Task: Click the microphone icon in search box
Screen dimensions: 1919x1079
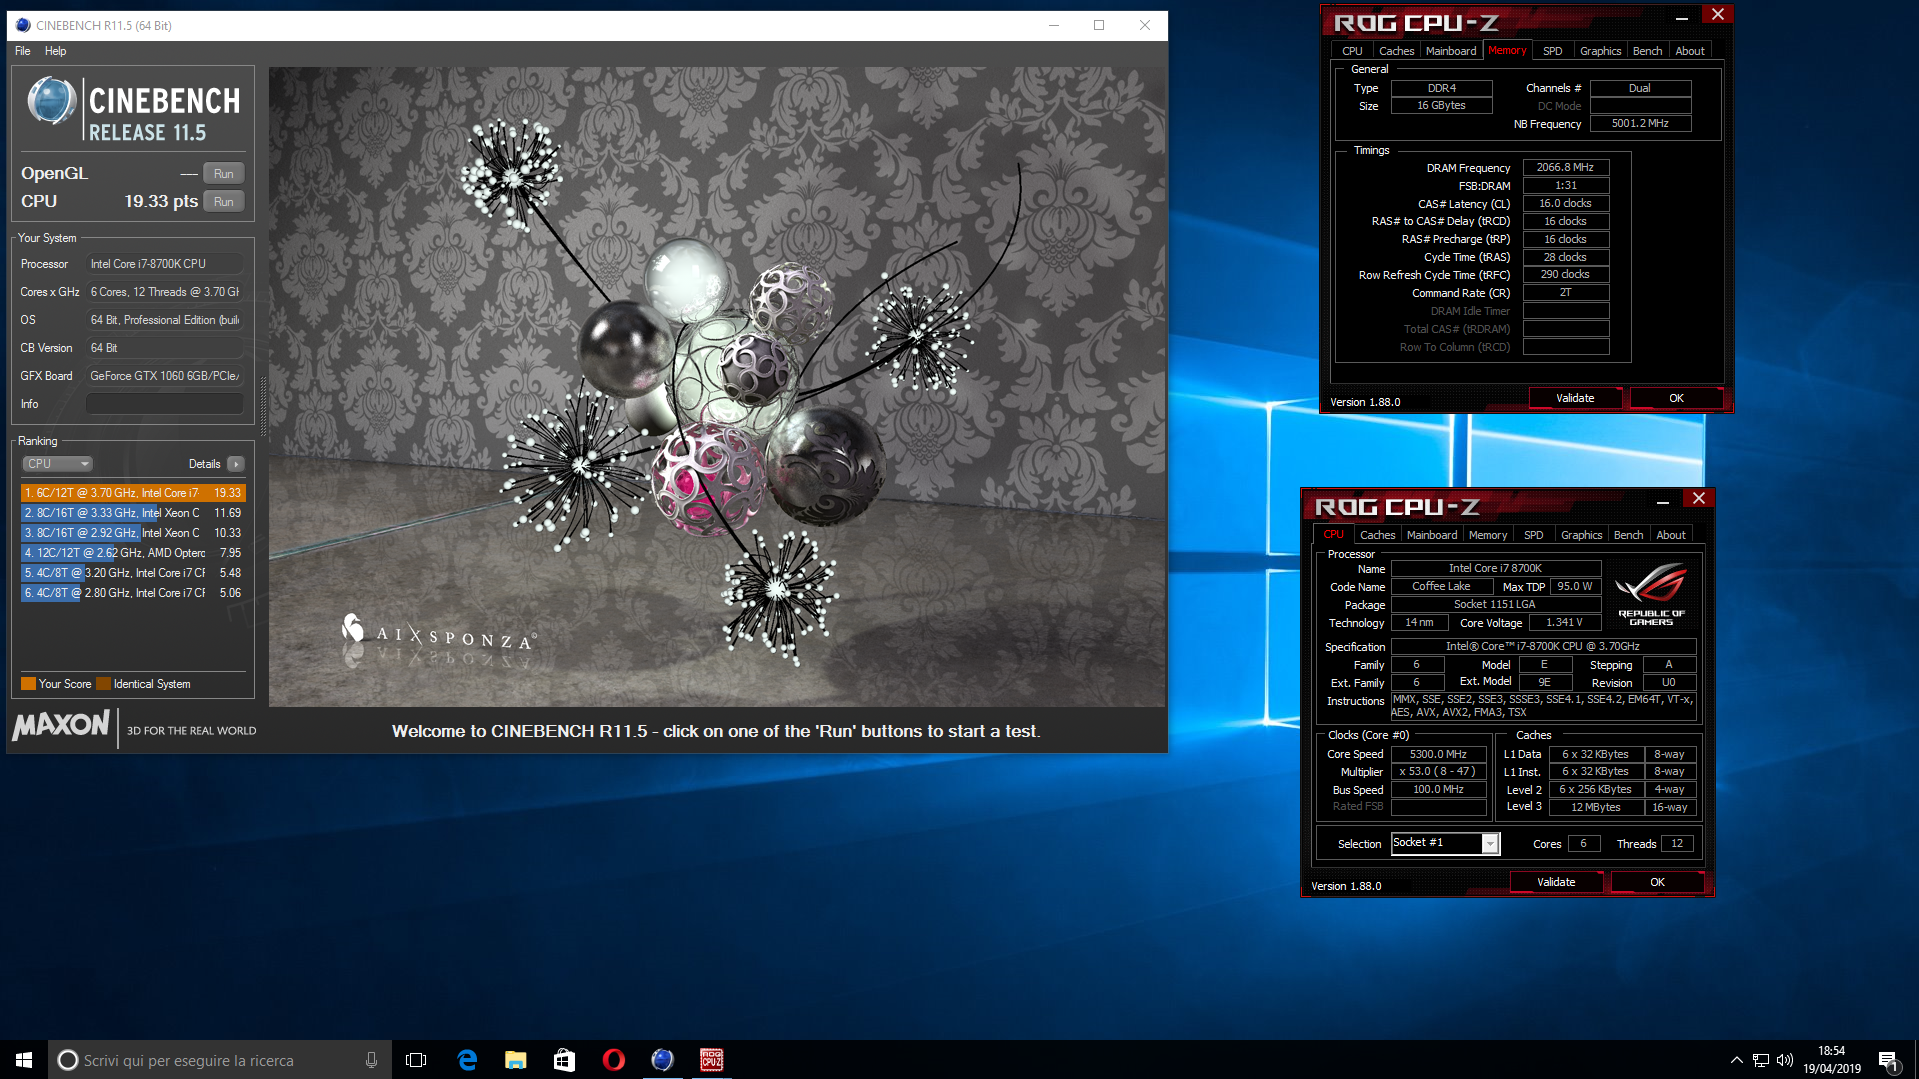Action: pyautogui.click(x=371, y=1060)
